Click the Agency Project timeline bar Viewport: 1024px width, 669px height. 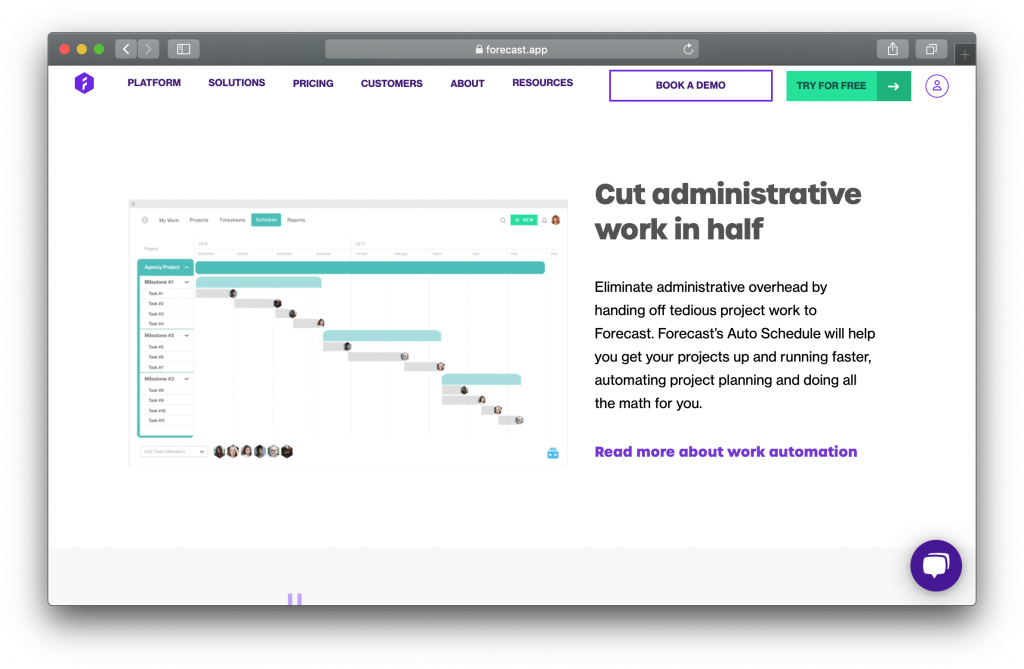tap(370, 267)
